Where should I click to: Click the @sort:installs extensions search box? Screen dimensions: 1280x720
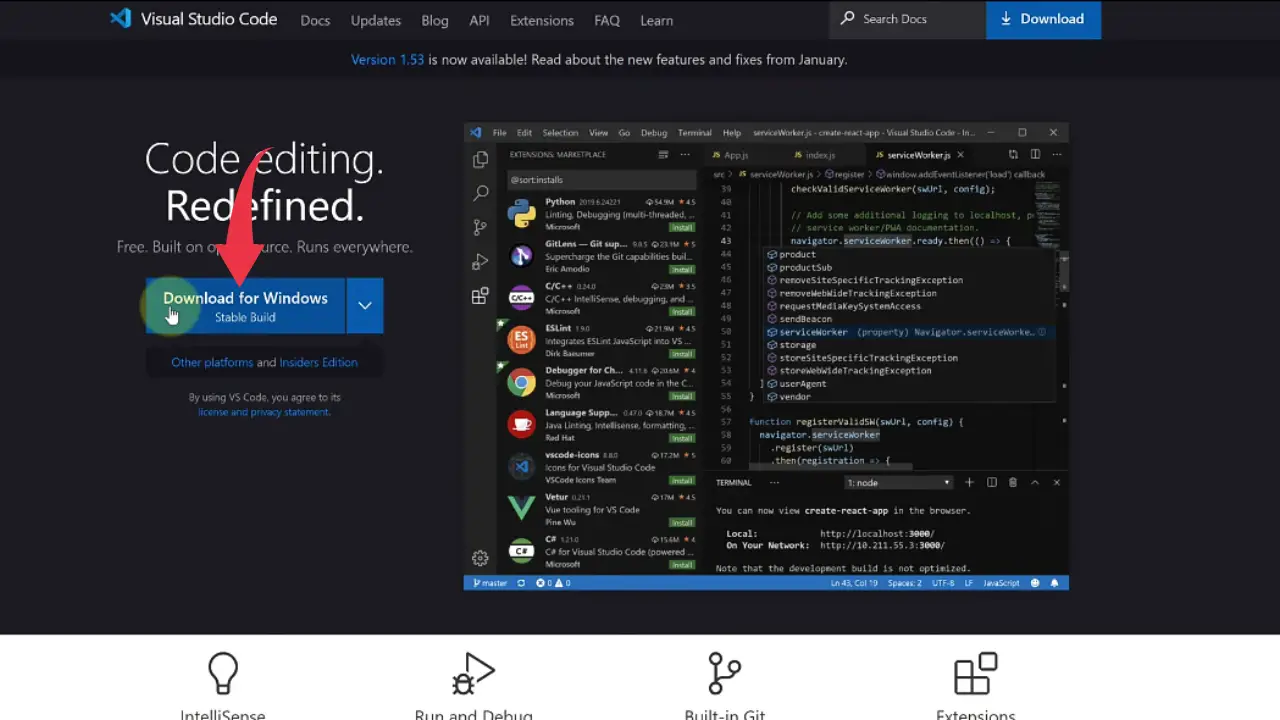point(602,180)
